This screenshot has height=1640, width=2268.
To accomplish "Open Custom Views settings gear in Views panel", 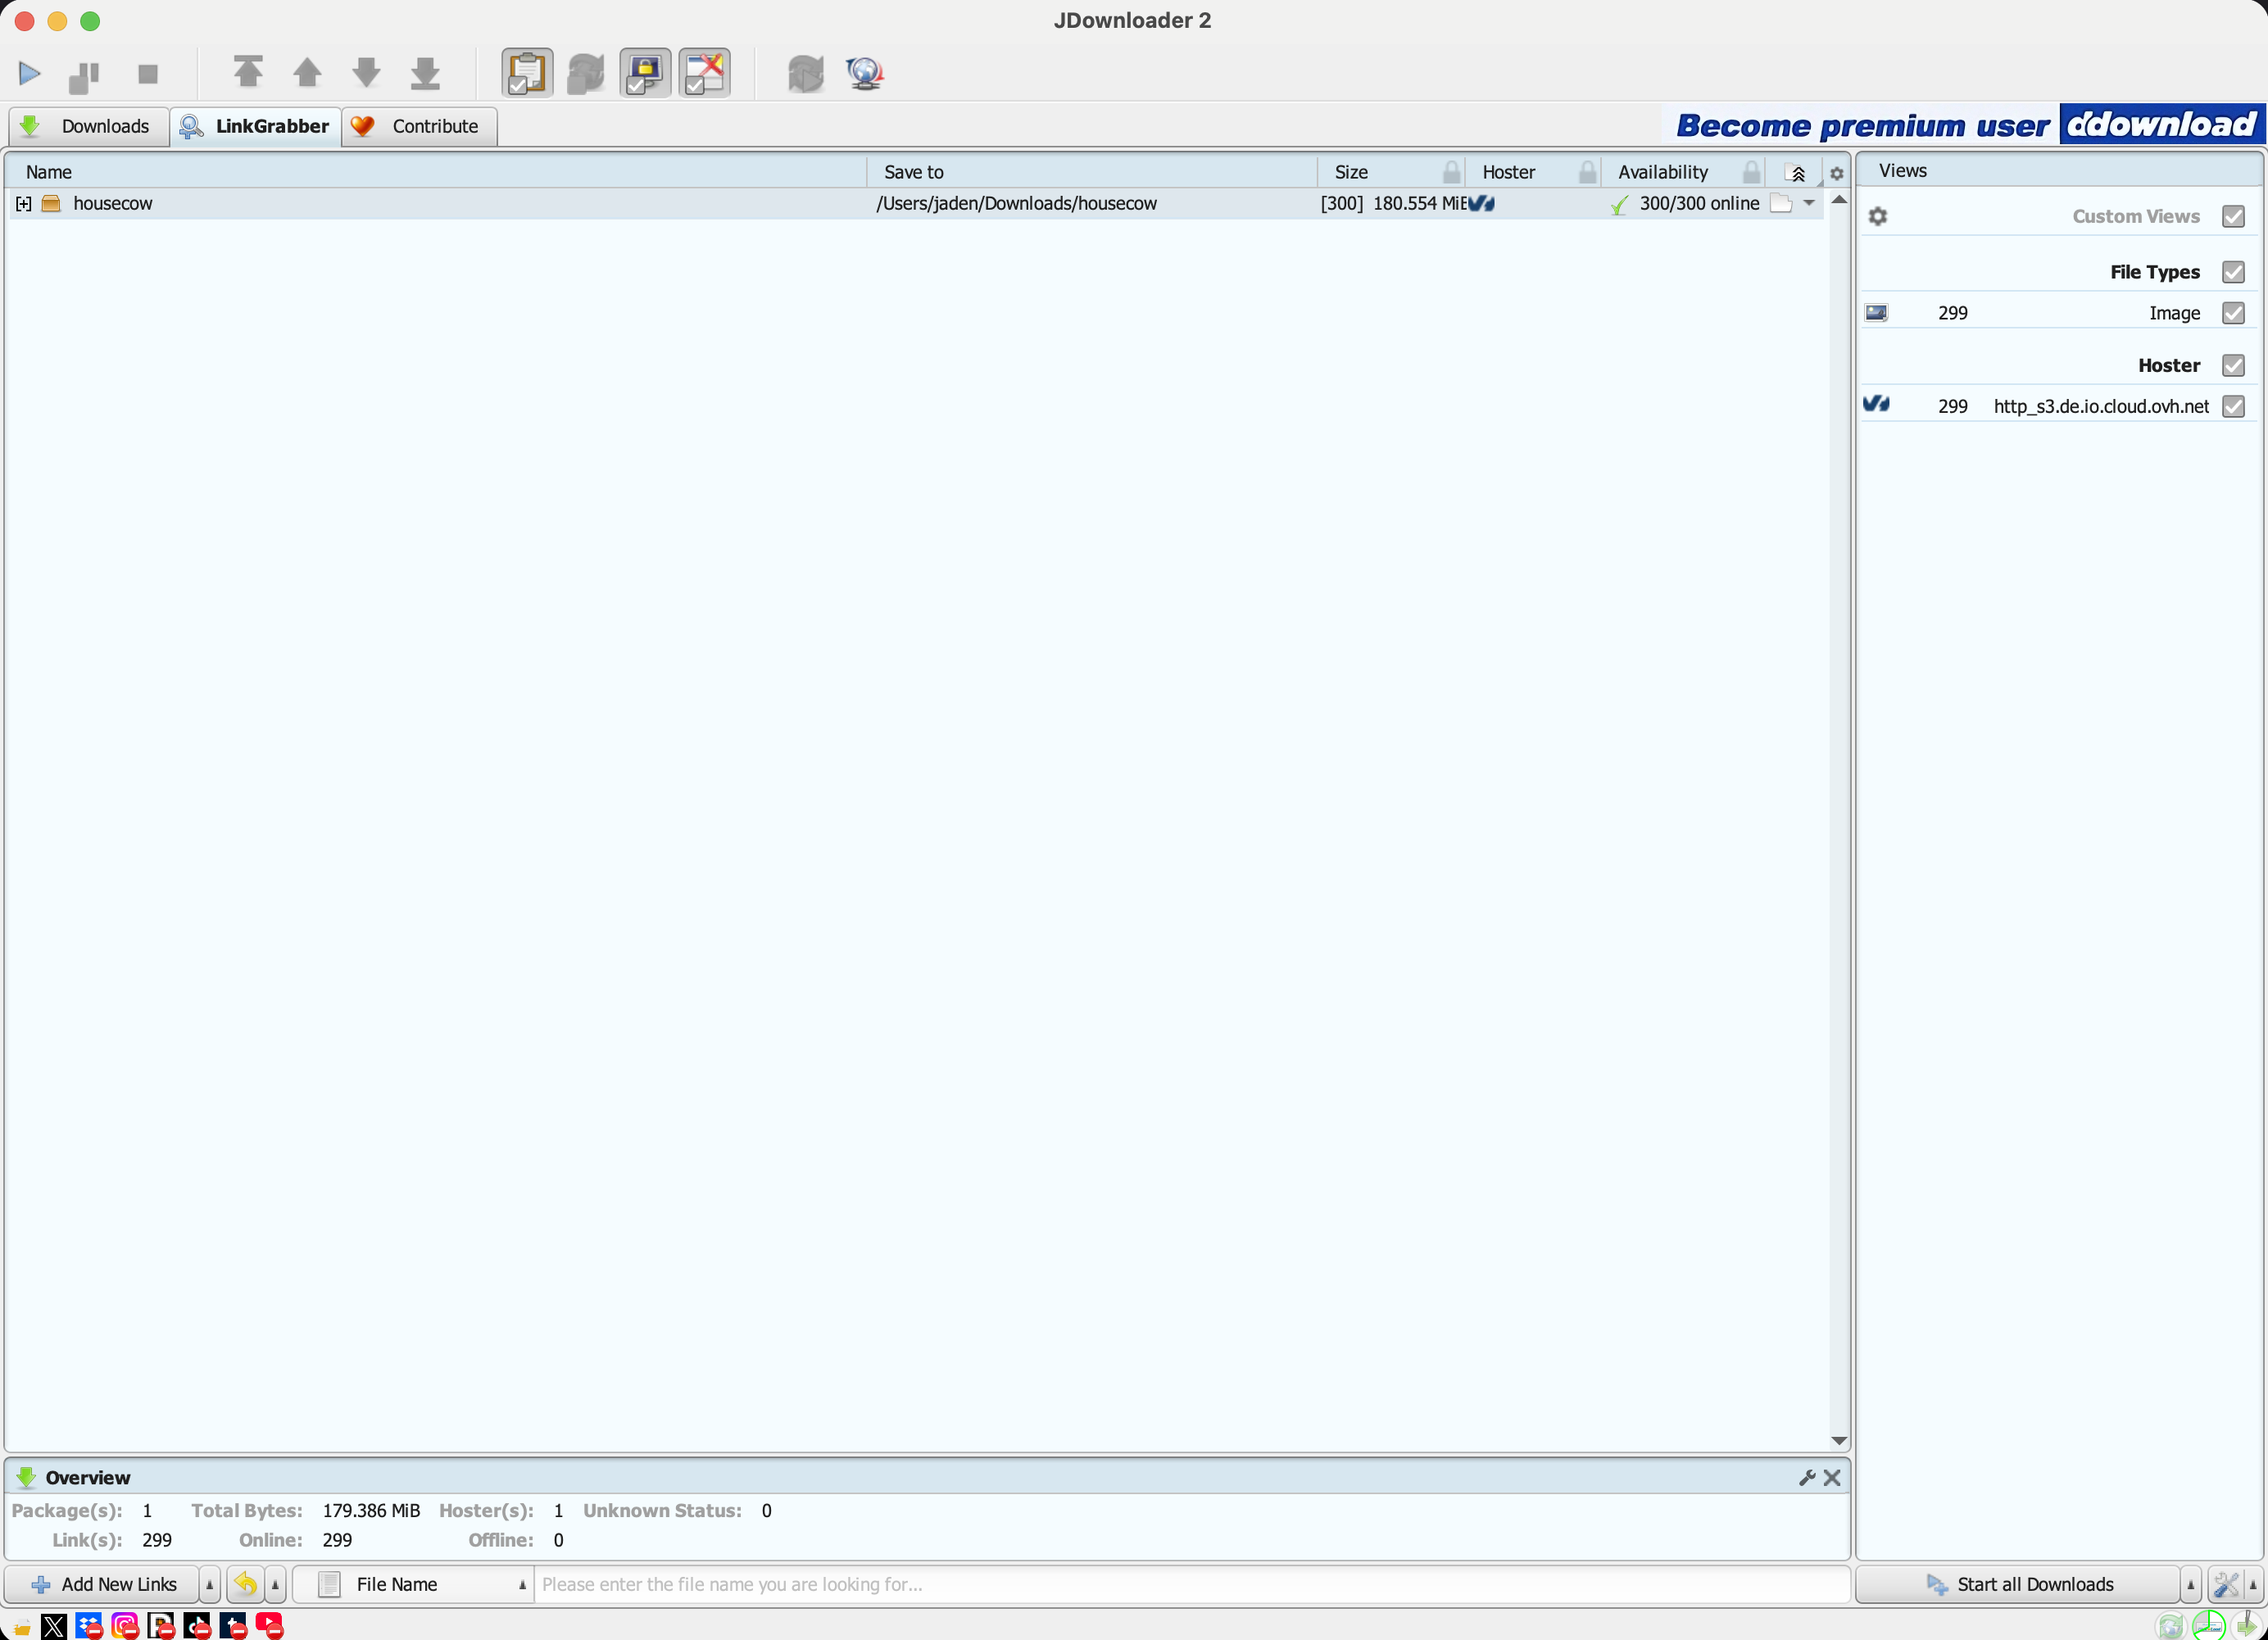I will 1877,216.
